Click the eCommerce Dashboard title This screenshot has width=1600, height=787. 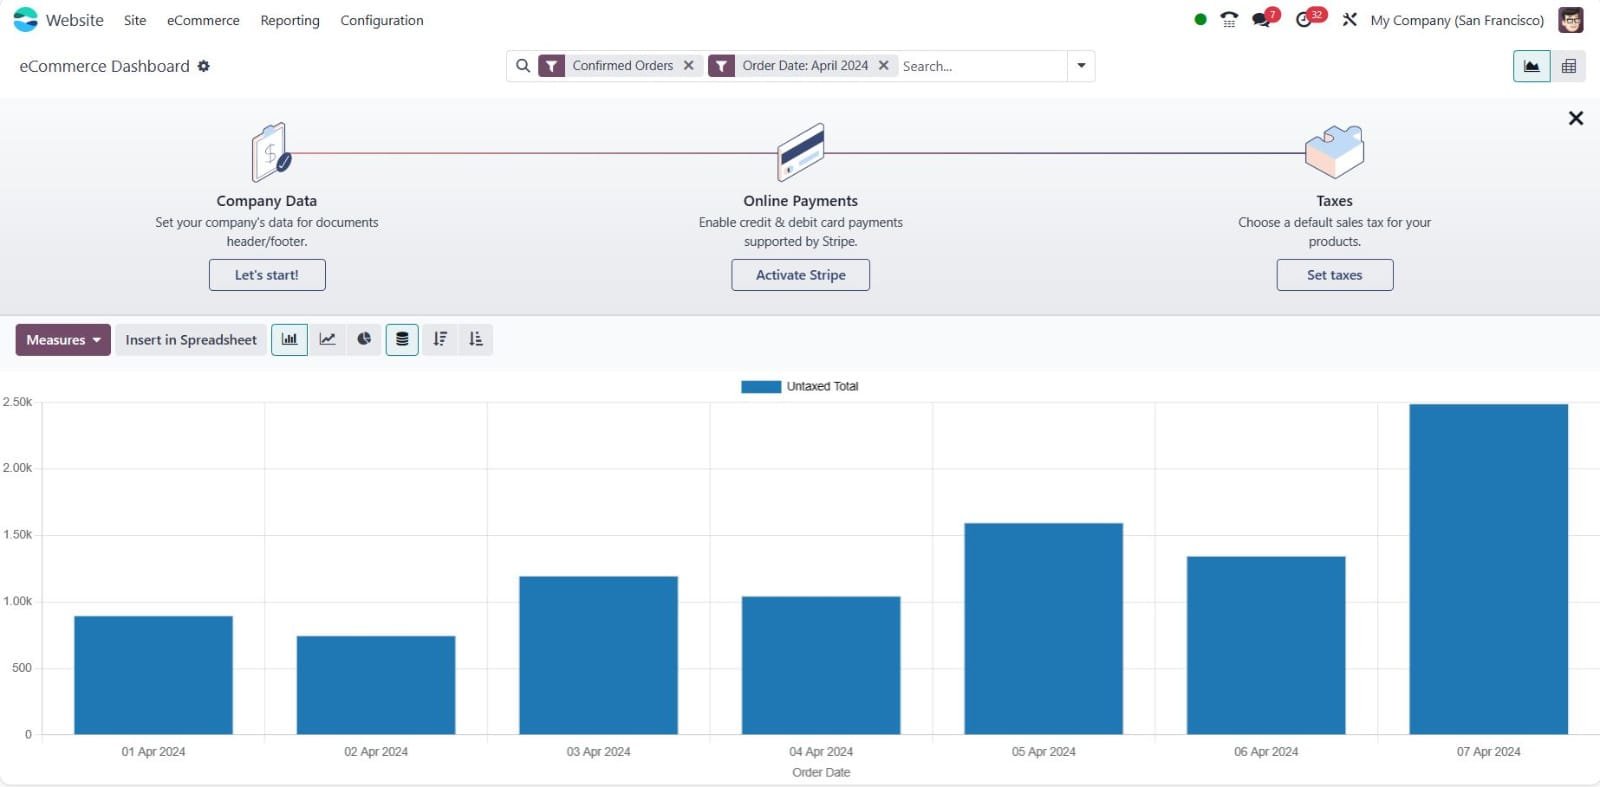pyautogui.click(x=104, y=66)
